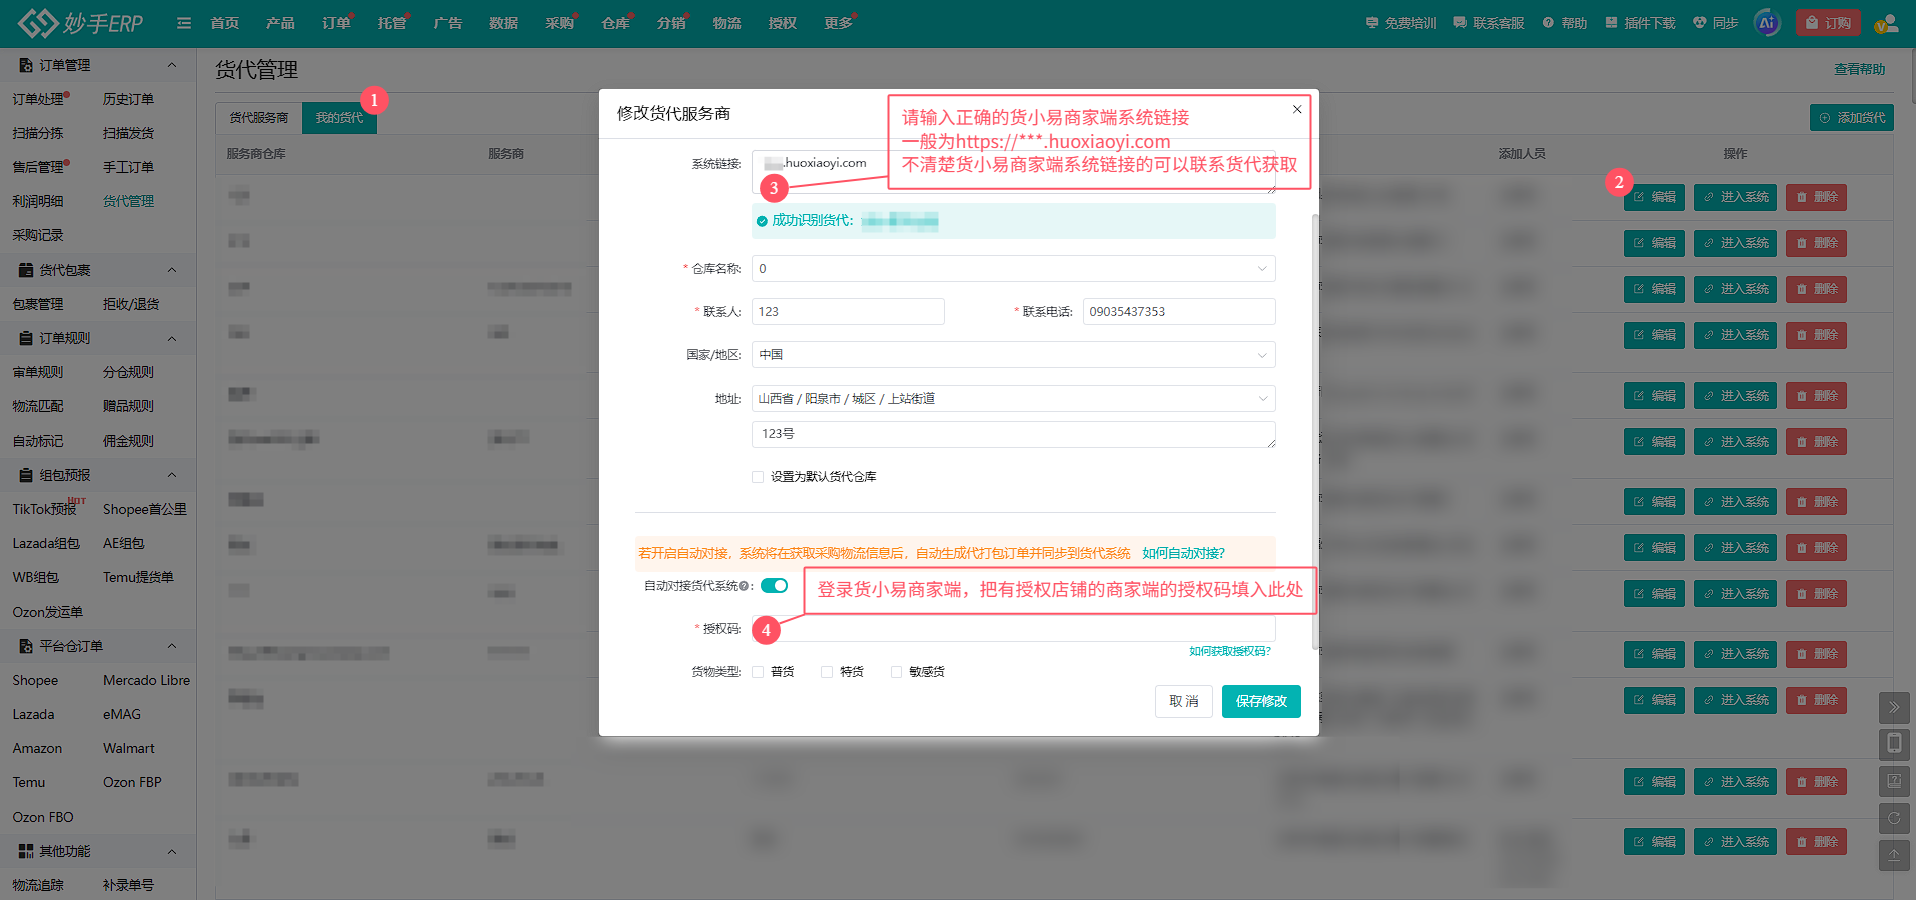Click the 妙手ERP logo

pos(81,23)
